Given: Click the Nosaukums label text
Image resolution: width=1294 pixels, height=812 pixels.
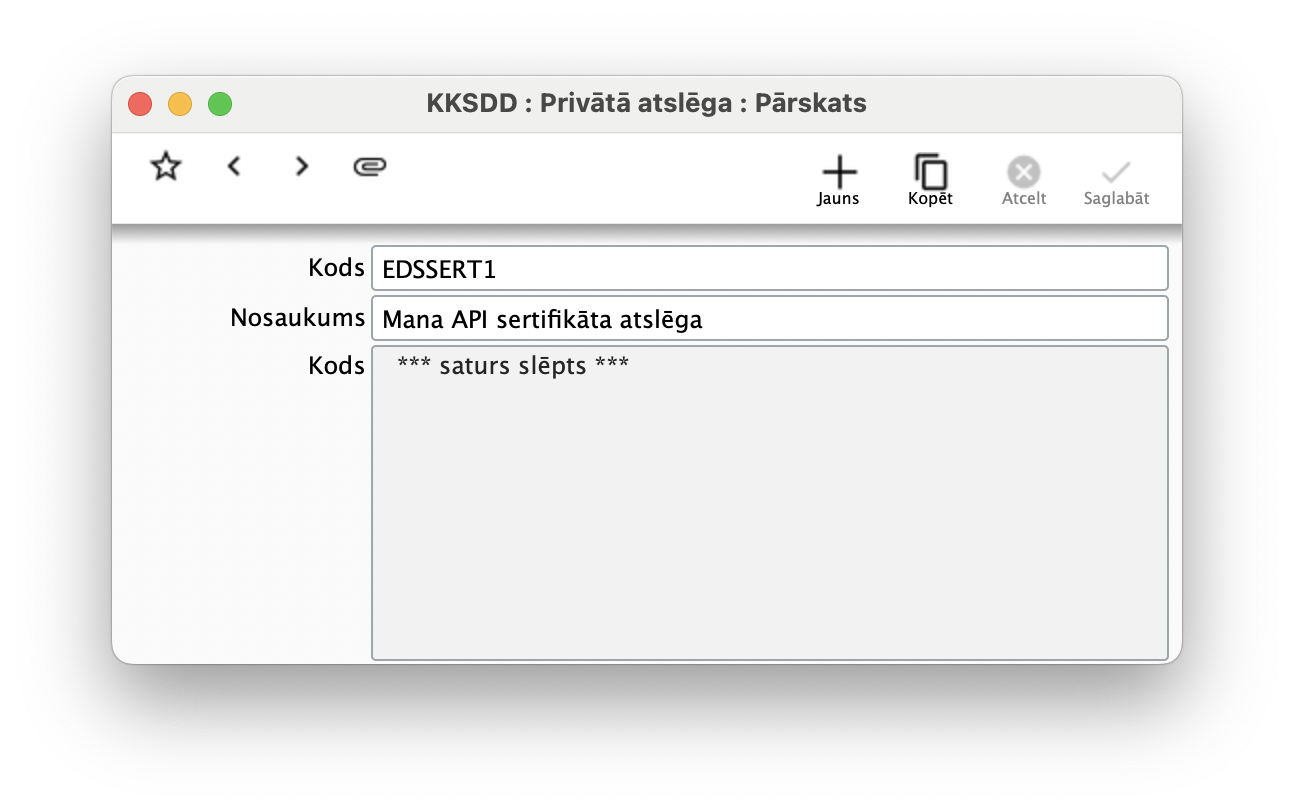Looking at the screenshot, I should pos(297,317).
